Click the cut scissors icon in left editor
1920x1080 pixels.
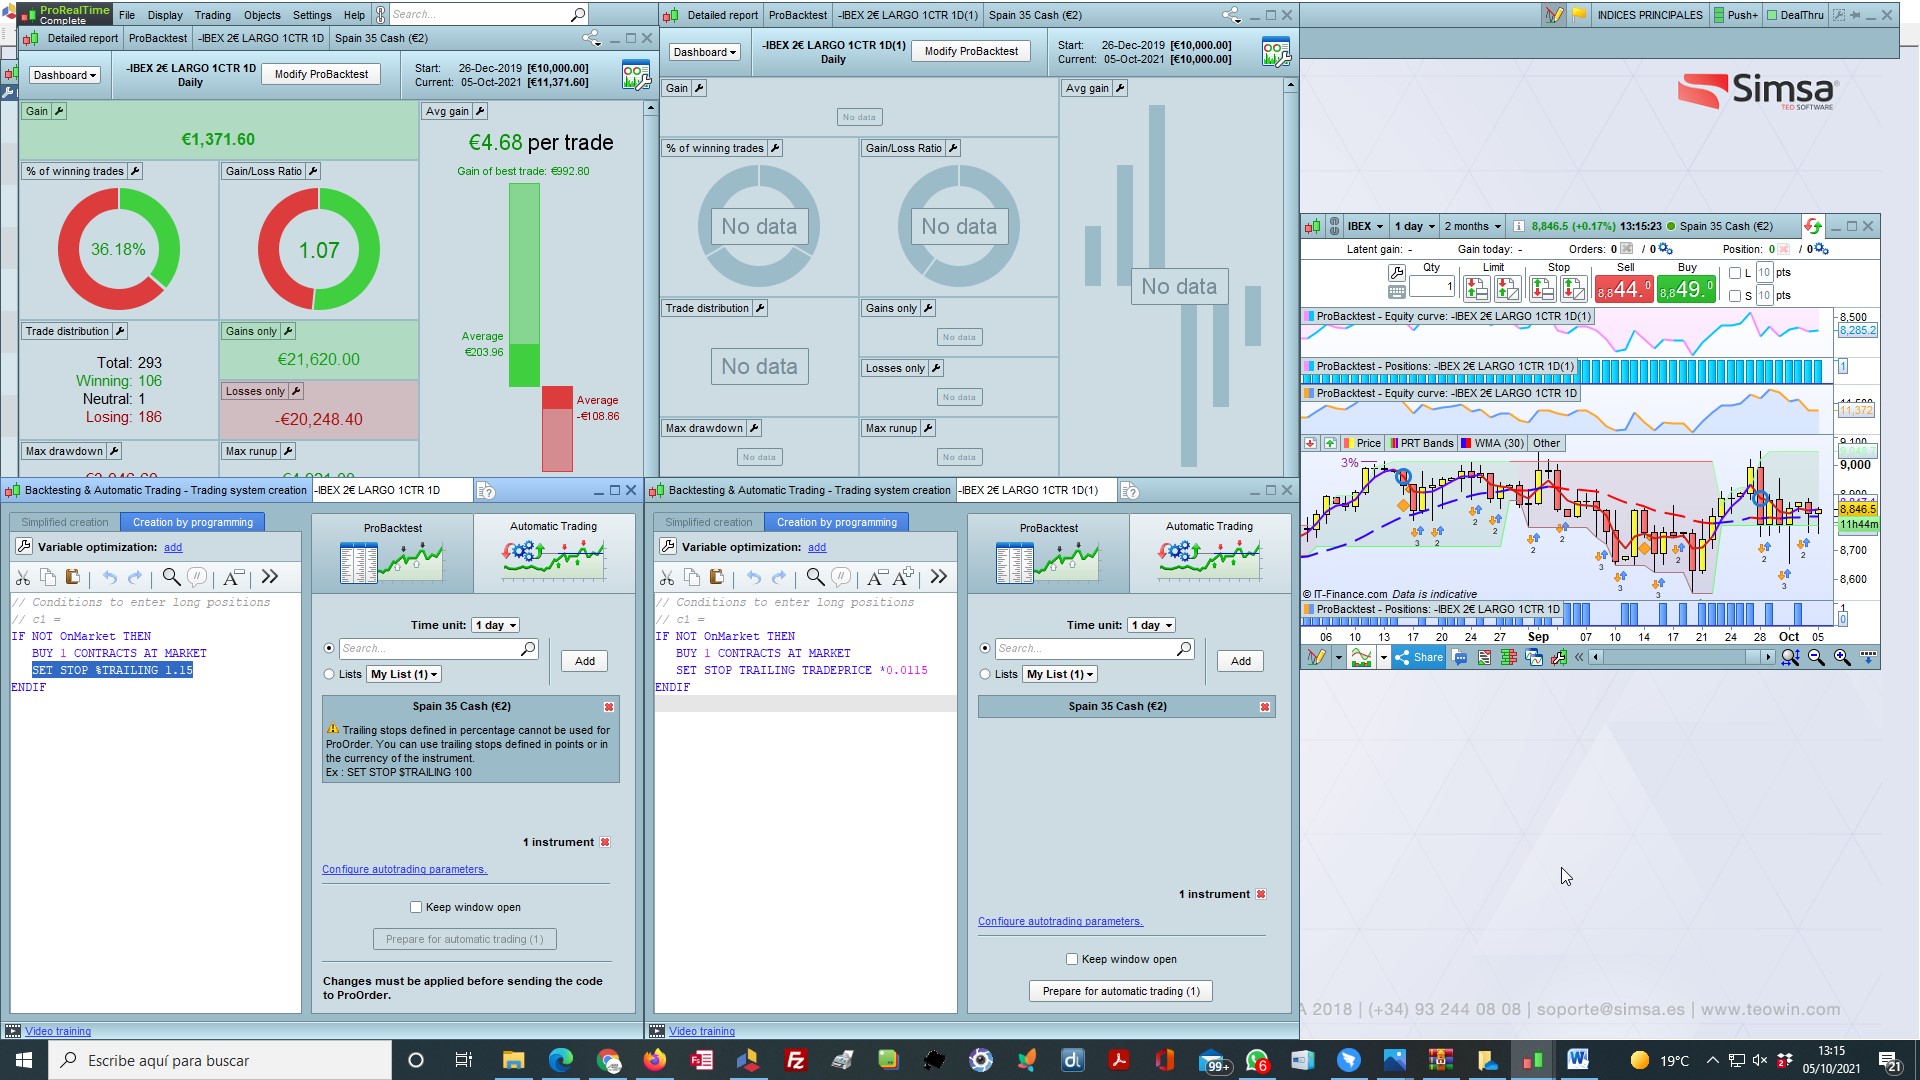click(x=23, y=577)
